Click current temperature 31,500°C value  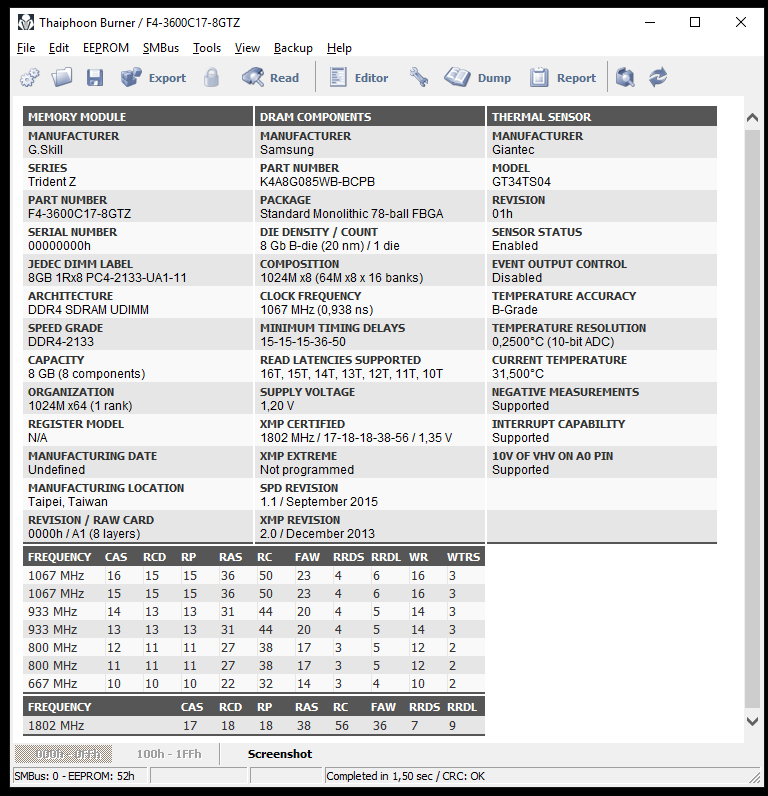click(x=518, y=374)
